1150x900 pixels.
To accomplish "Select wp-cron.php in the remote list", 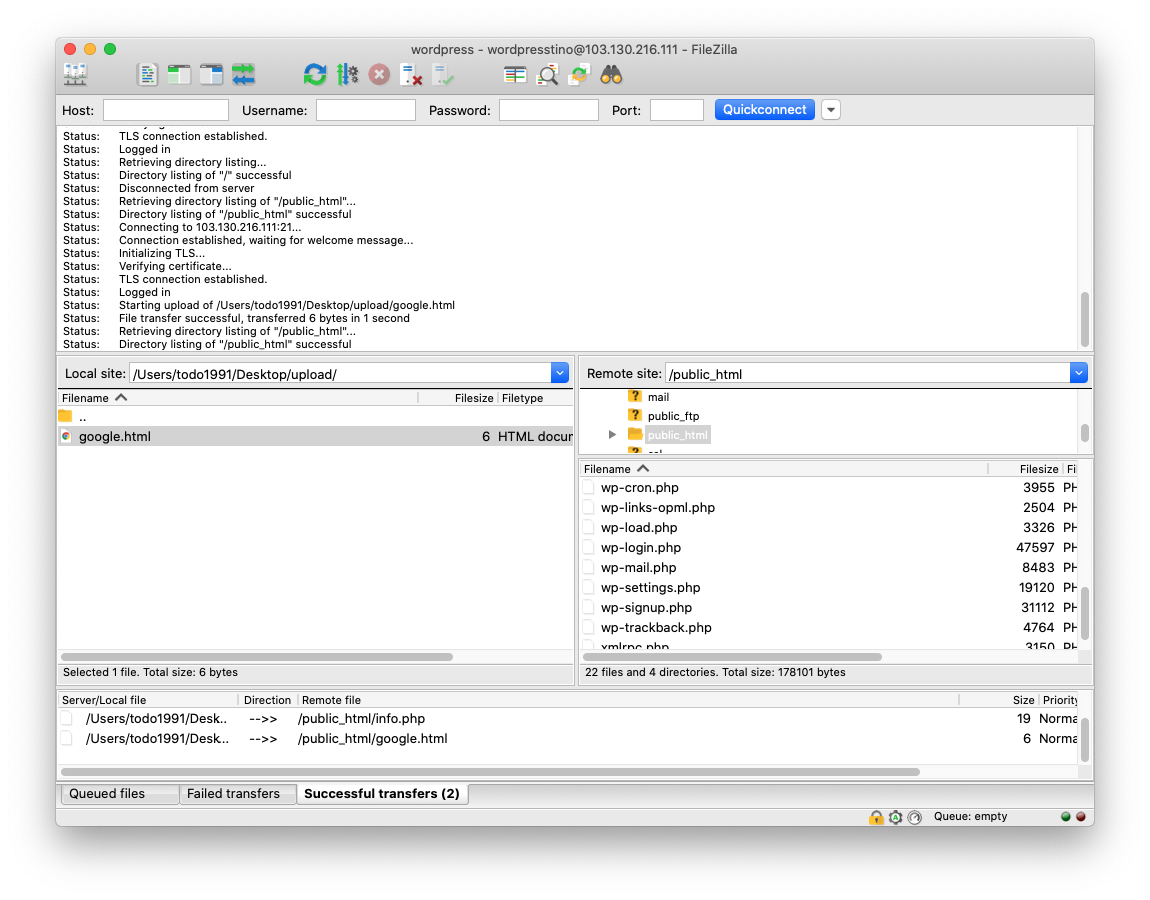I will 829,488.
